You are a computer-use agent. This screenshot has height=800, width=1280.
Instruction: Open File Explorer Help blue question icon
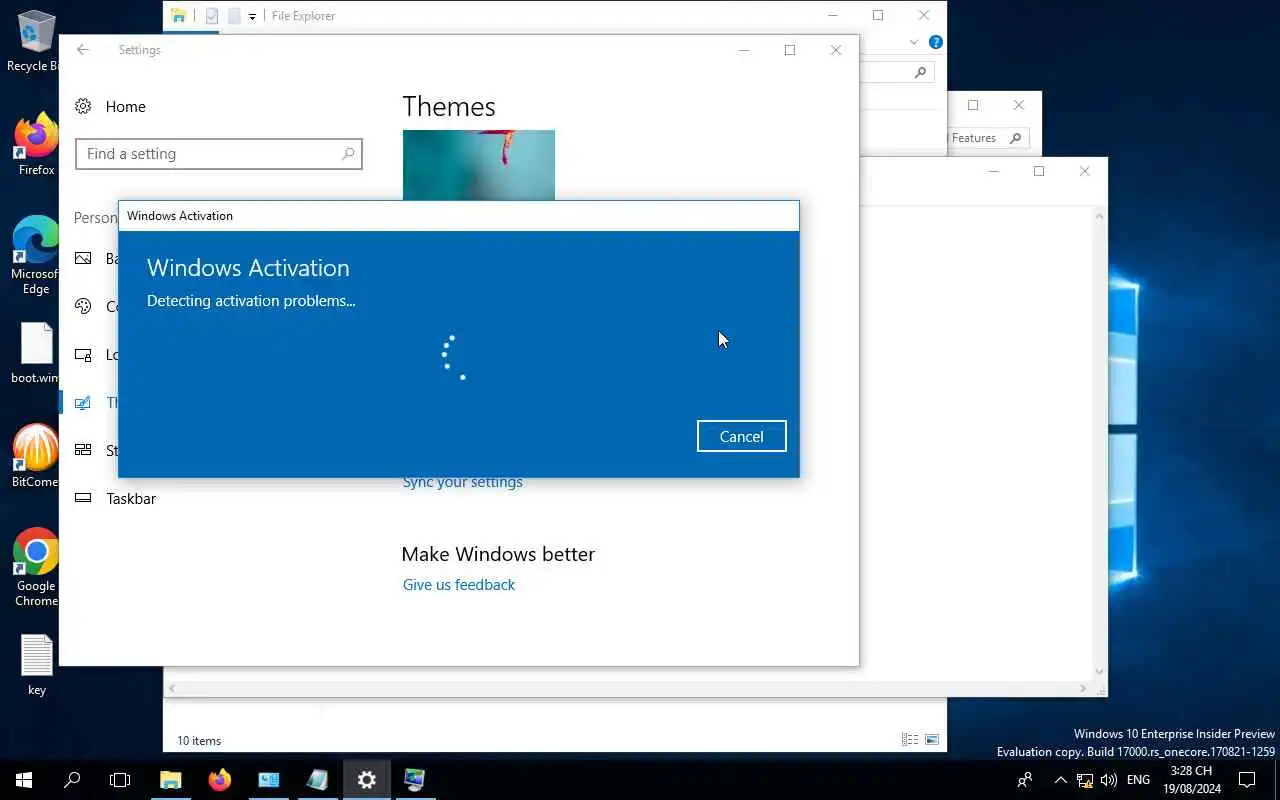point(936,42)
